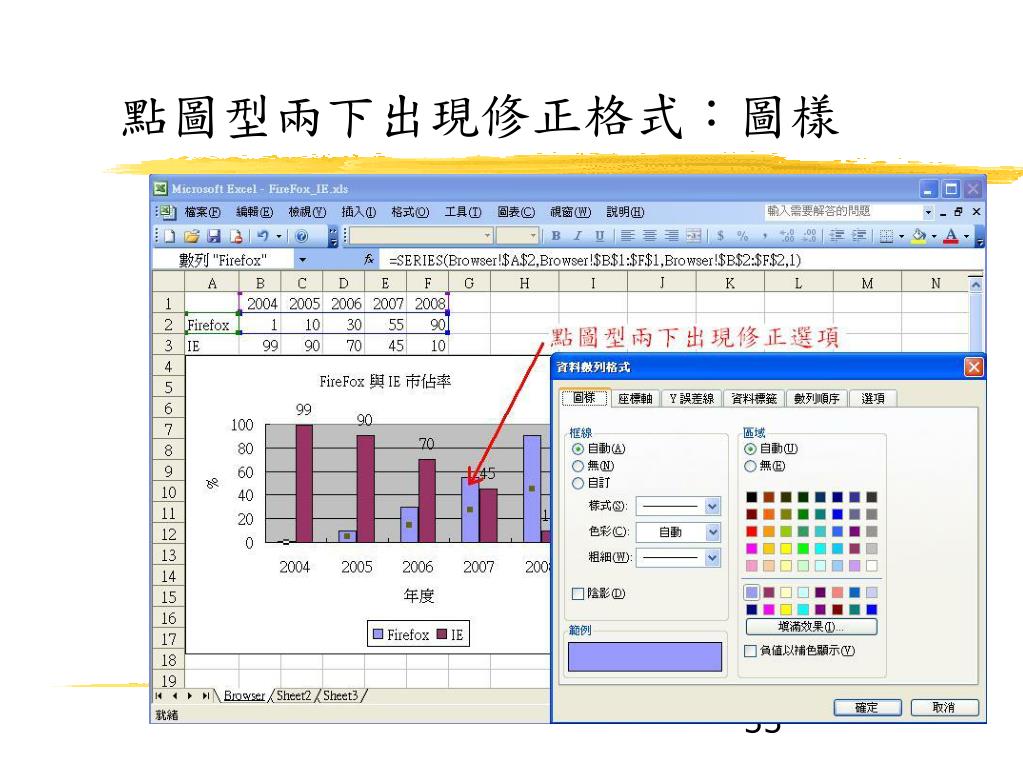Enable 負值以補色顯示(V) checkbox
The image size is (1023, 767).
point(750,651)
